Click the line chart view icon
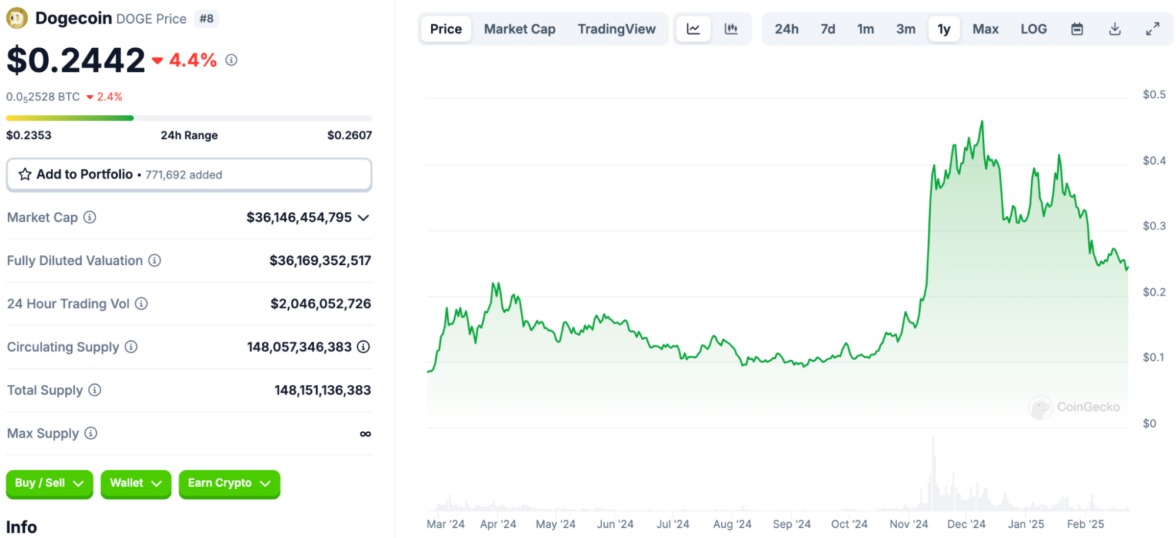1176x538 pixels. tap(693, 29)
